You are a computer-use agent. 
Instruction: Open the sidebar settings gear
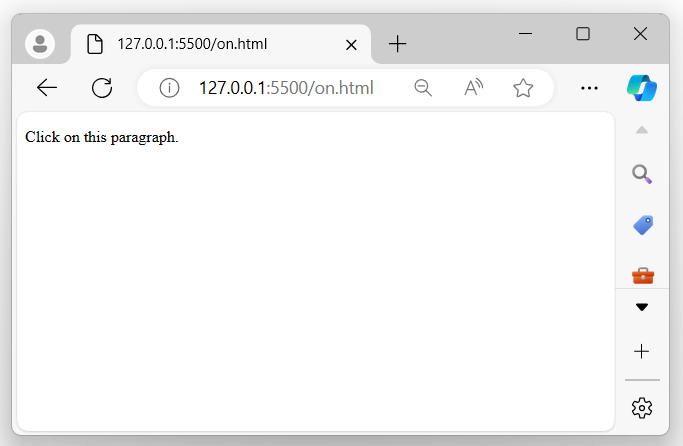point(642,407)
